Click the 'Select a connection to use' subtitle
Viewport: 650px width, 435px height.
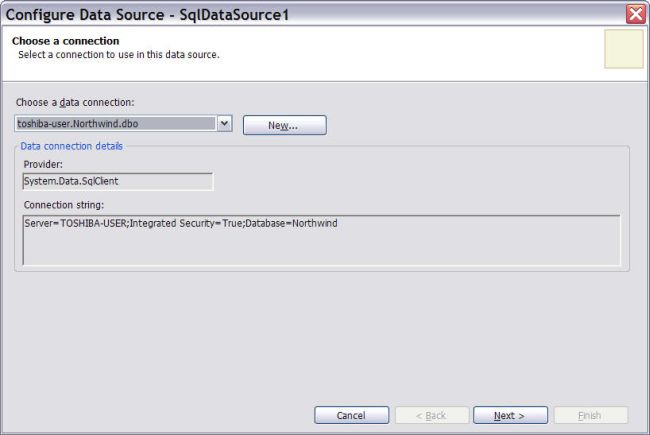[118, 54]
